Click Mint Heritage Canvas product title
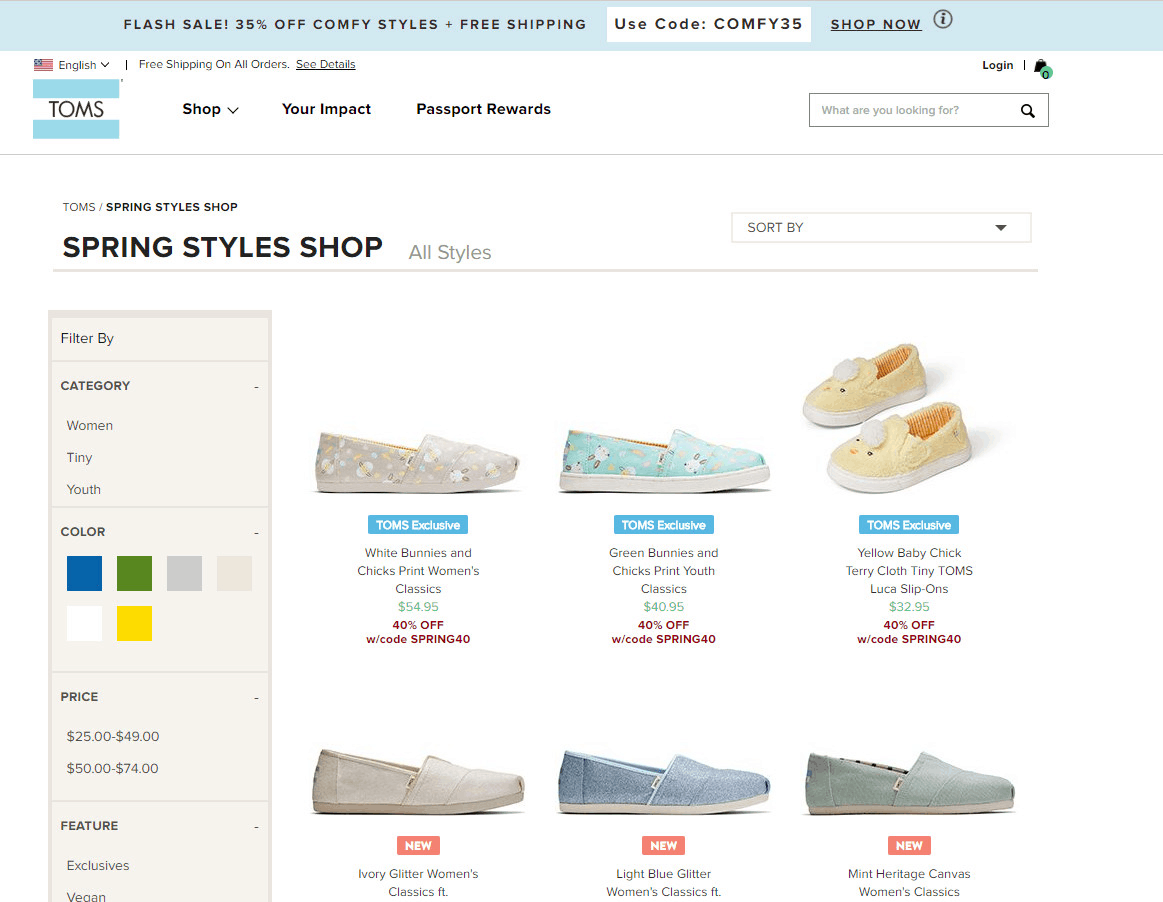 [x=909, y=883]
